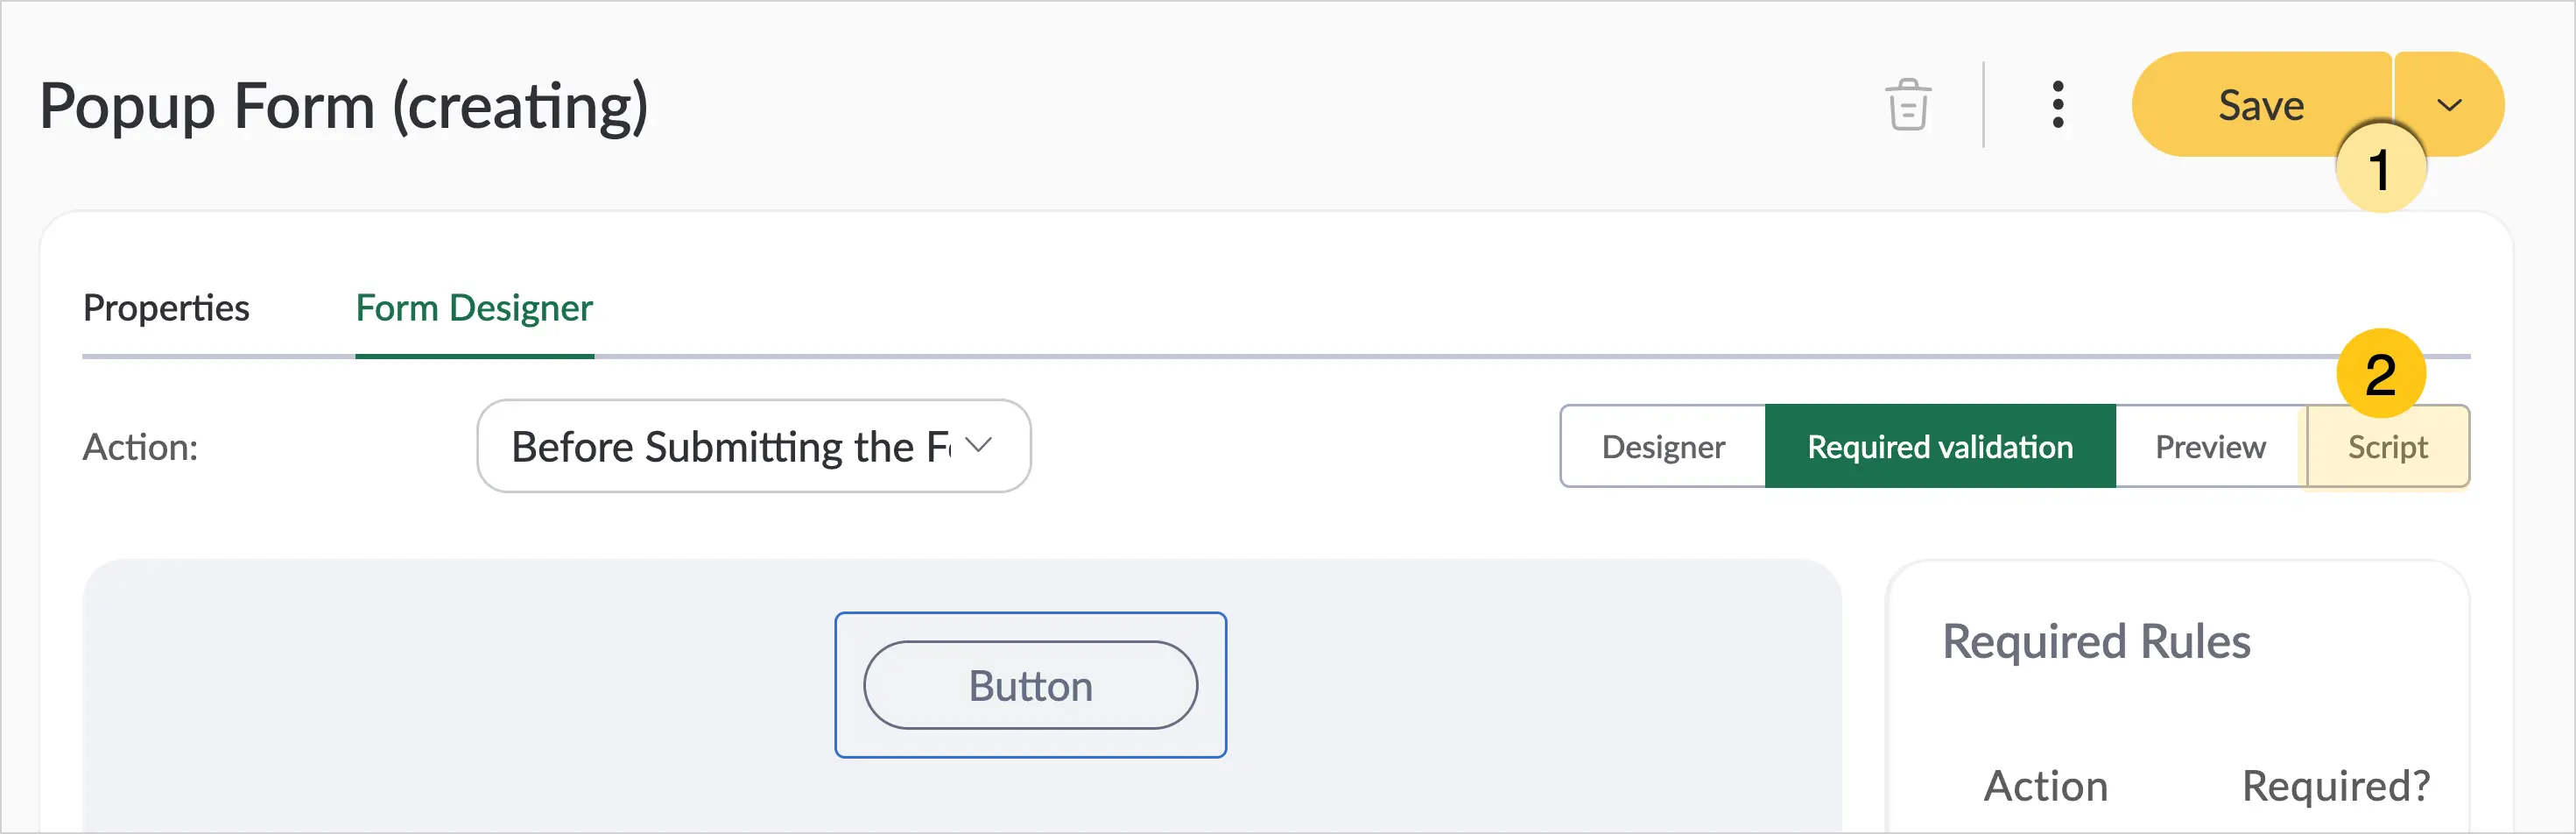2576x834 pixels.
Task: Open the Script view
Action: 2387,446
